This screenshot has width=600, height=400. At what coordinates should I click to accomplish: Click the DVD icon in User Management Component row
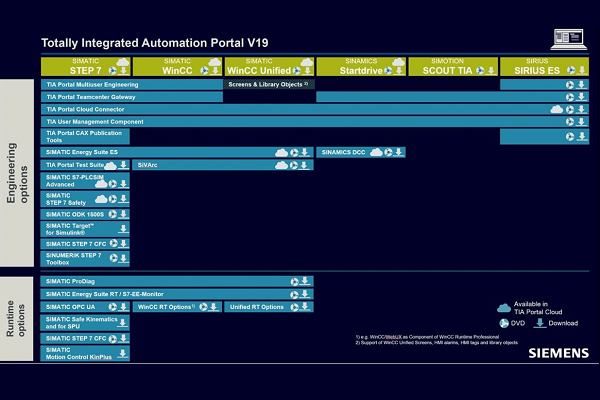tap(570, 122)
